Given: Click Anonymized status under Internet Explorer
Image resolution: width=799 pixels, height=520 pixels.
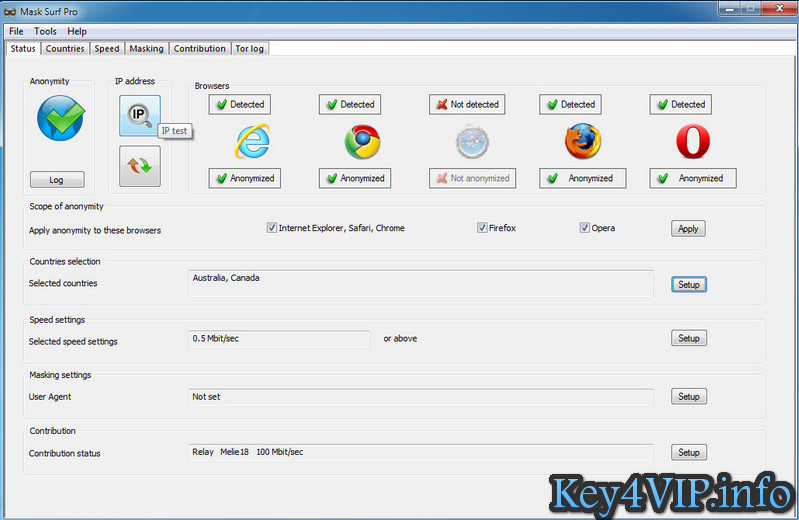Looking at the screenshot, I should 245,178.
